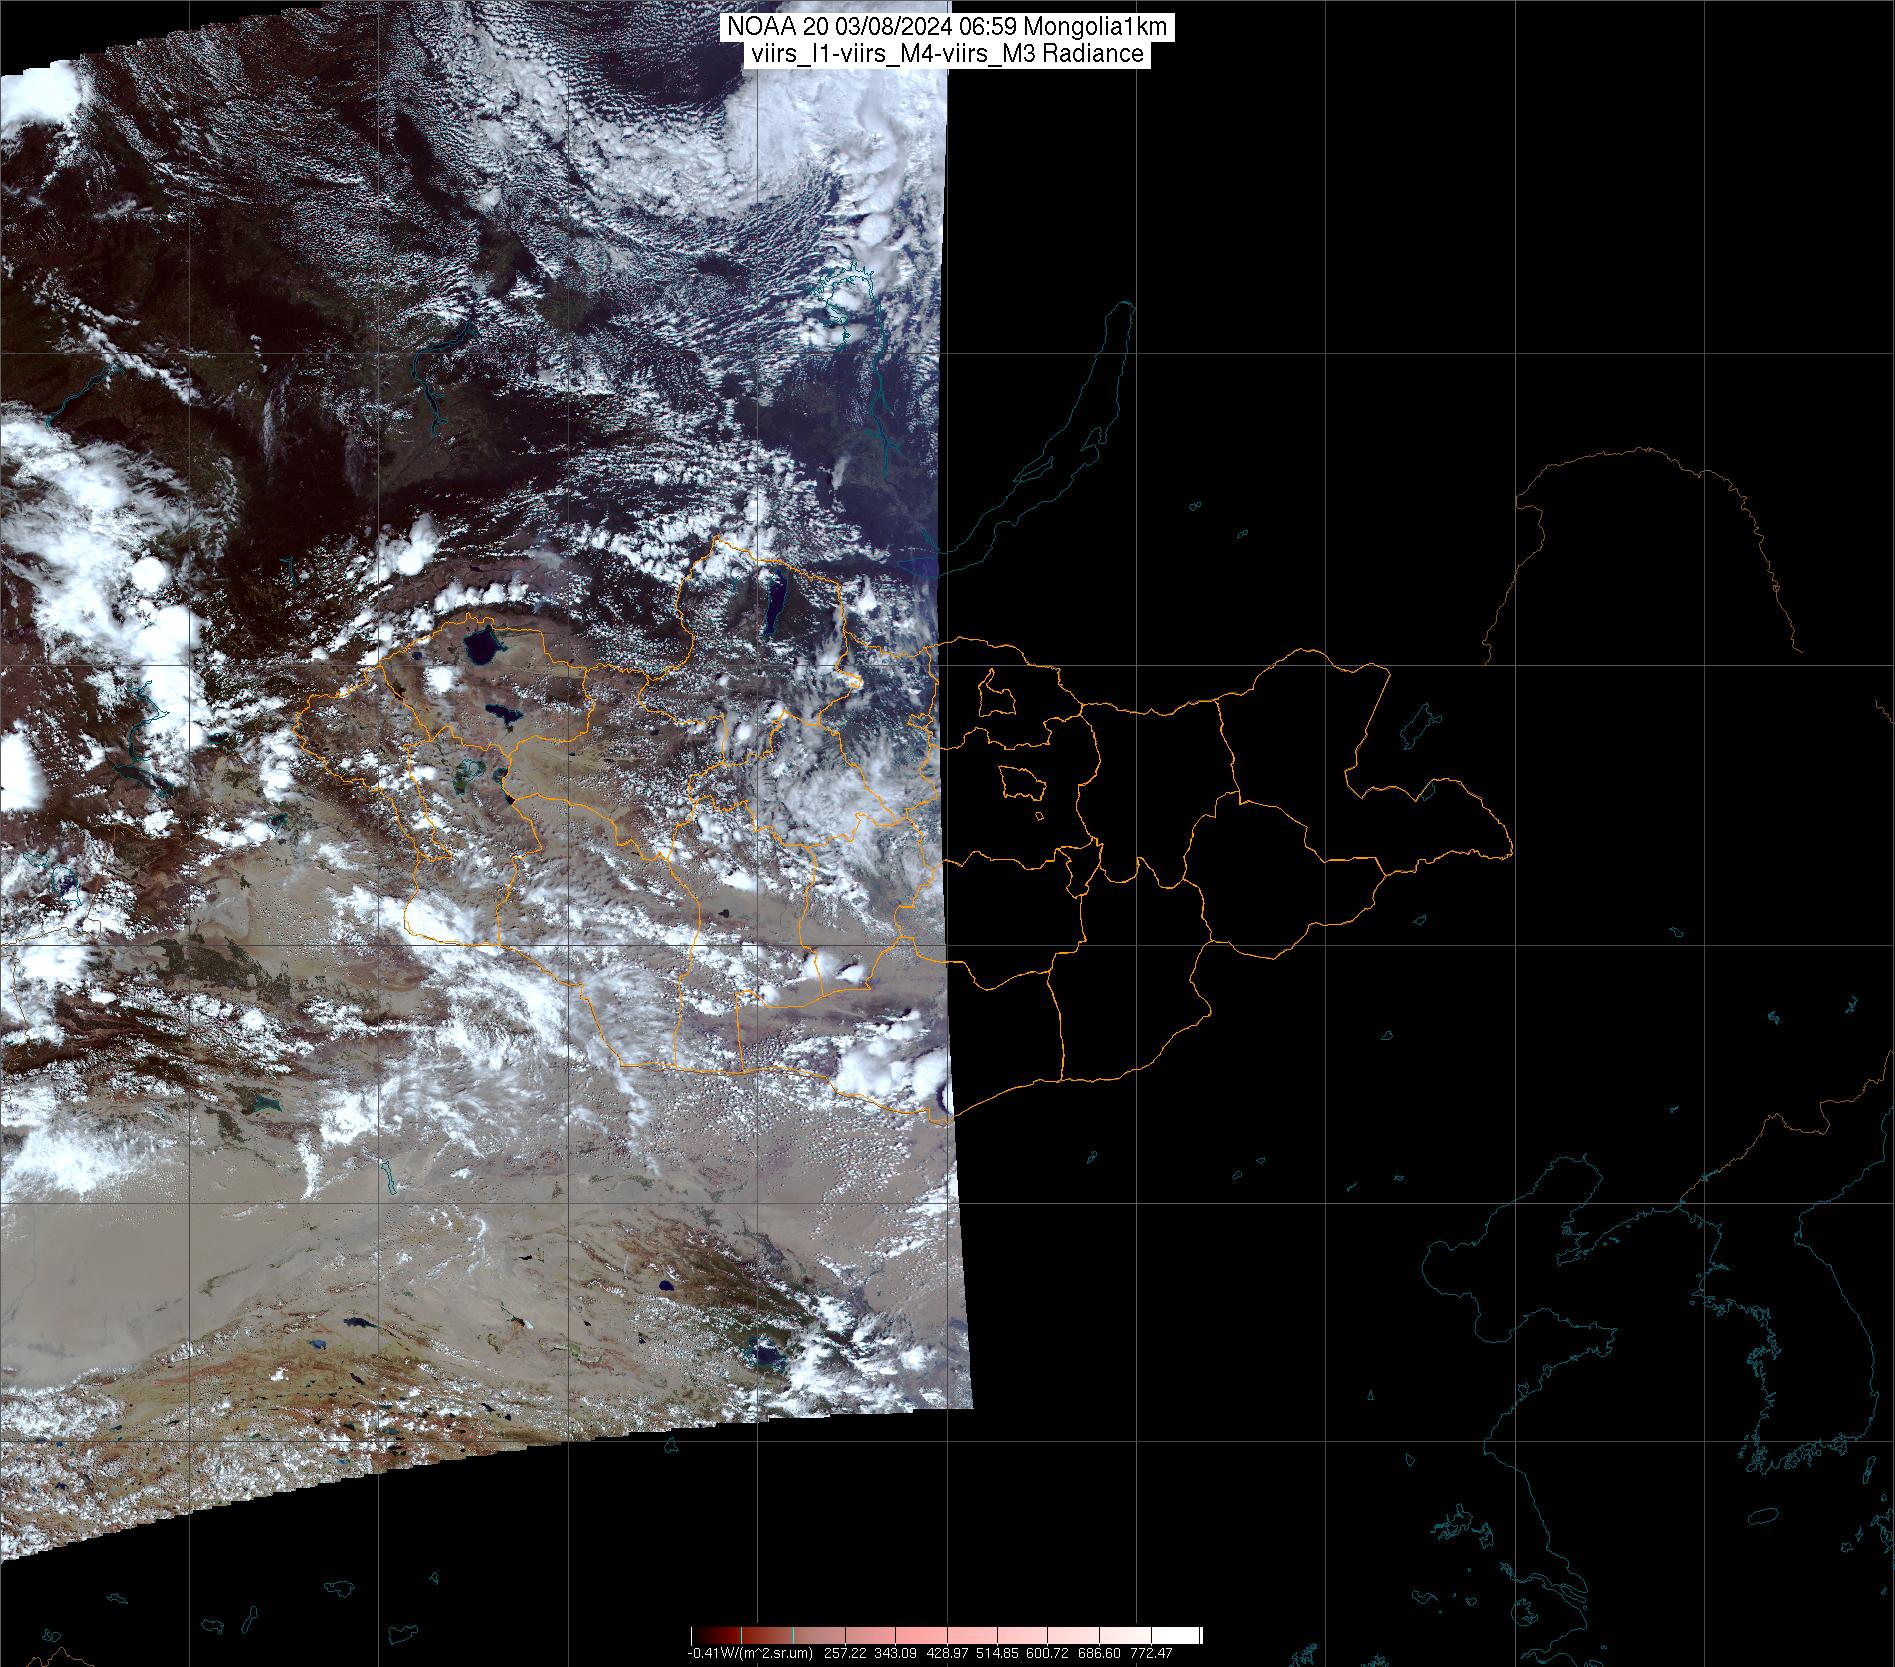
Task: Click the 514.85 scale value
Action: (997, 1653)
